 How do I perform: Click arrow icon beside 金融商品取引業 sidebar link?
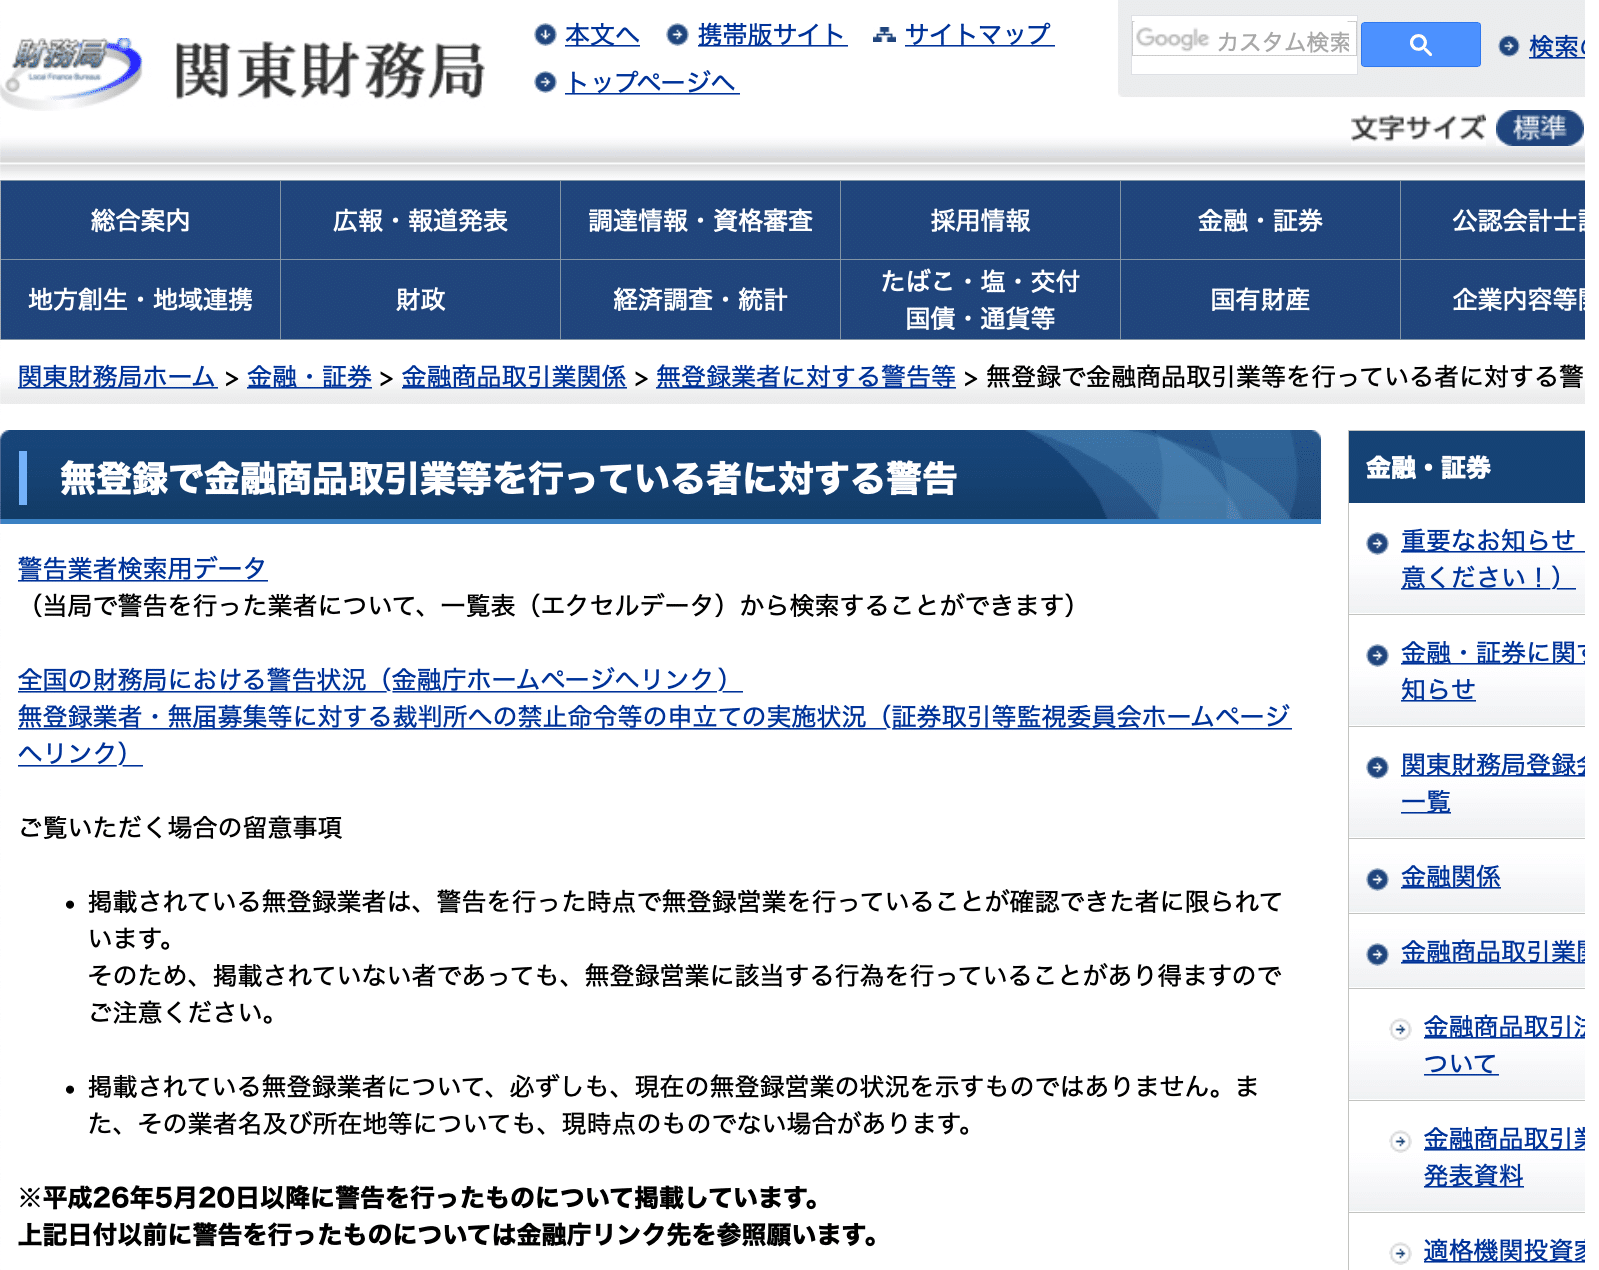[1377, 954]
